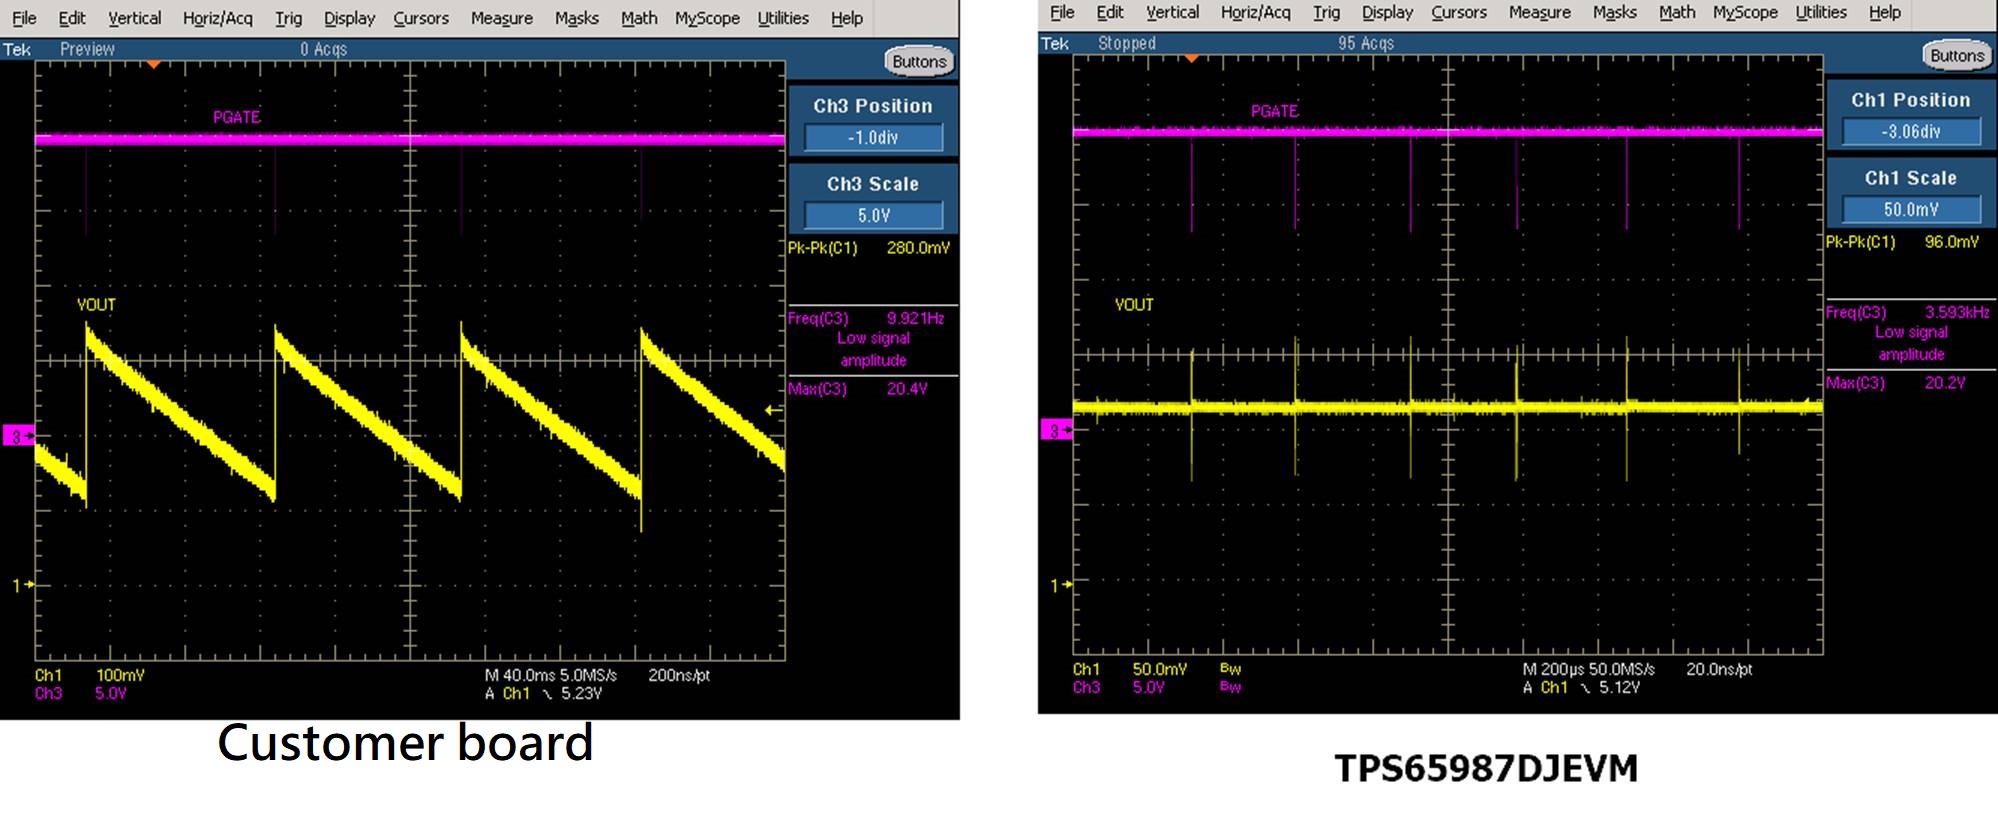This screenshot has height=825, width=1998.
Task: Click Max(C3) 20.4V measurement readout
Action: tap(858, 389)
